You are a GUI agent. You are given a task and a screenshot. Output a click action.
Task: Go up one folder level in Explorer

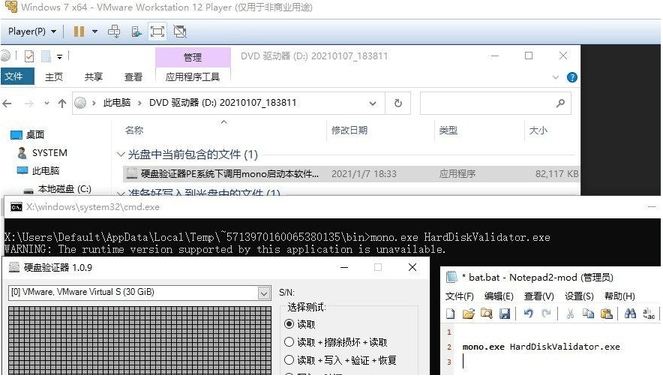pos(62,103)
